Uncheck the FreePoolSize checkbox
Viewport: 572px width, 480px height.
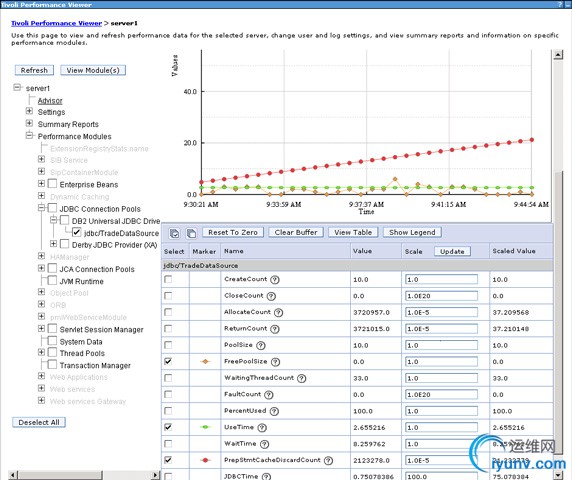(x=168, y=361)
